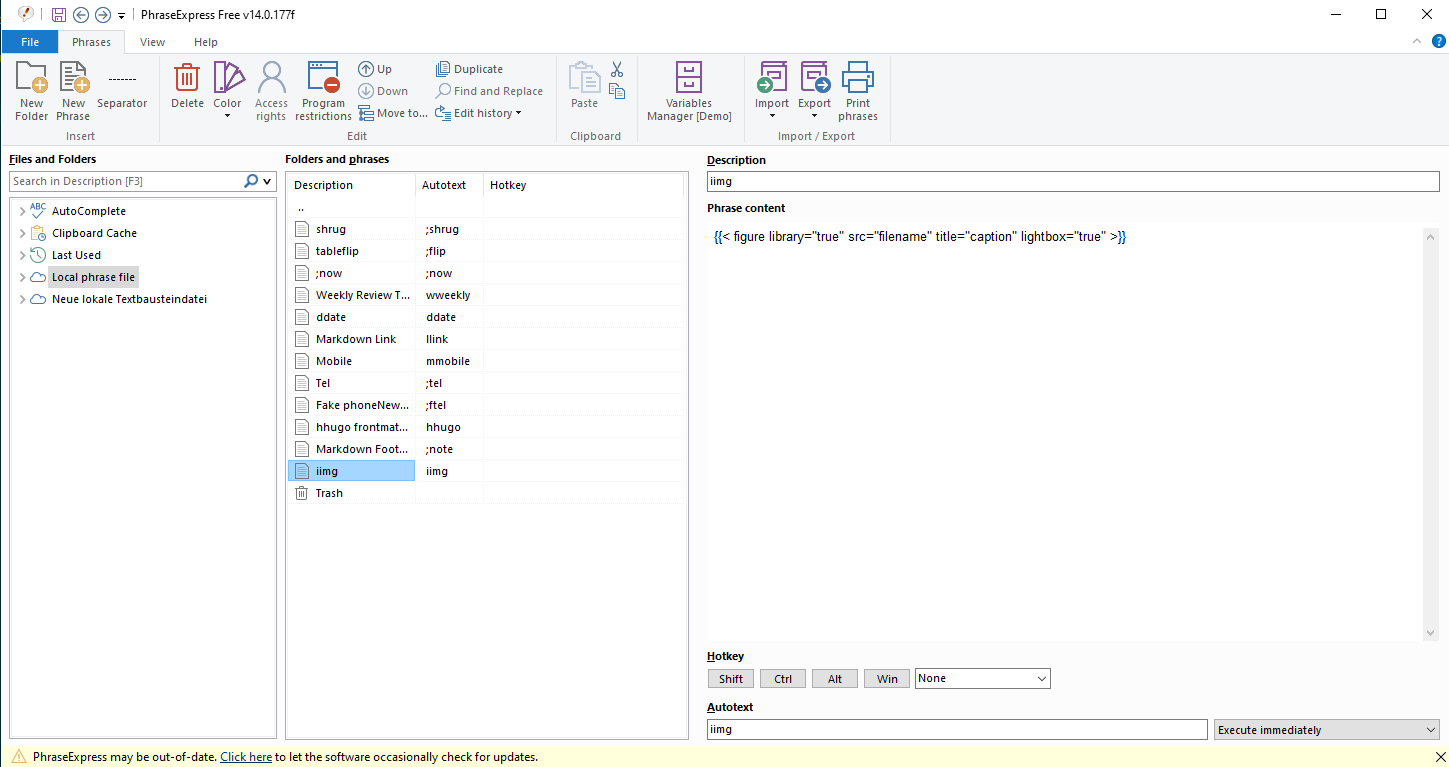Viewport: 1449px width, 767px height.
Task: Expand Neue lokale Textbausteindatei node
Action: (x=22, y=299)
